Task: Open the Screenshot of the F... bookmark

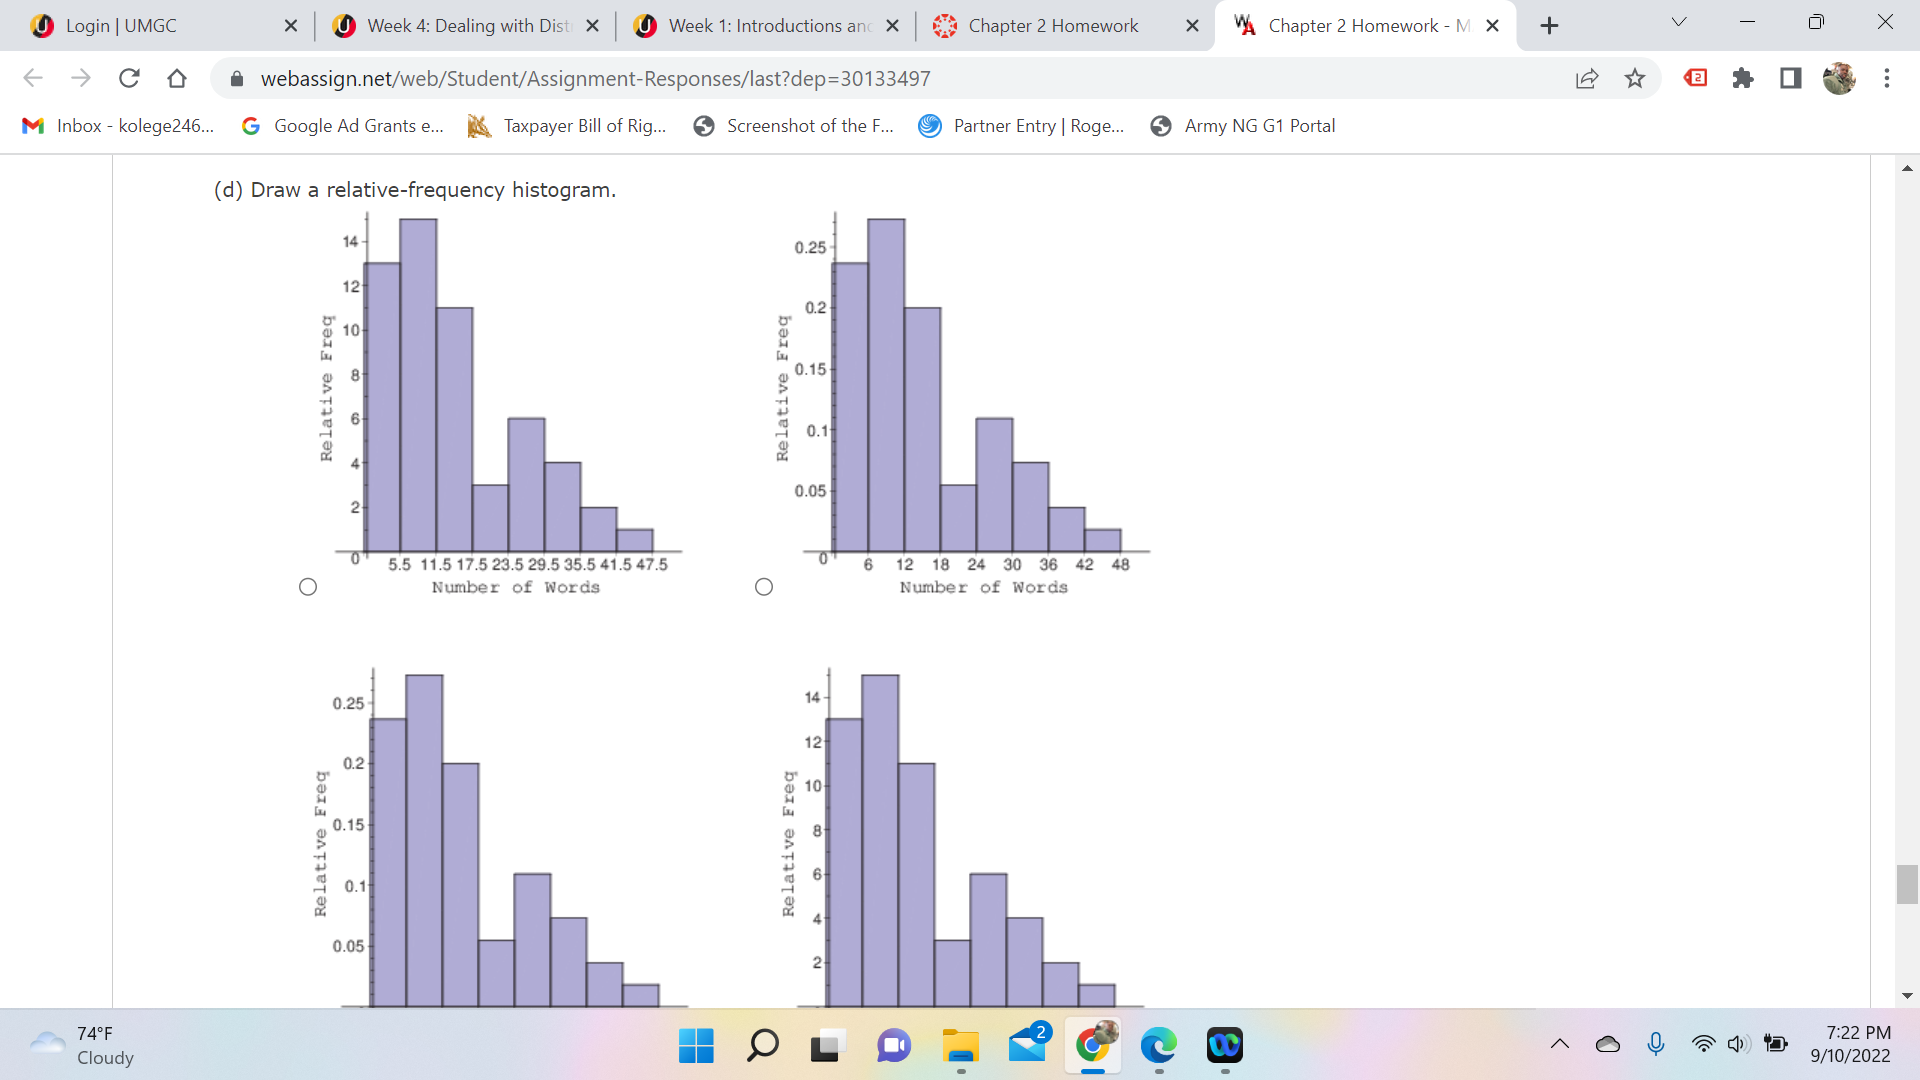Action: [x=793, y=126]
